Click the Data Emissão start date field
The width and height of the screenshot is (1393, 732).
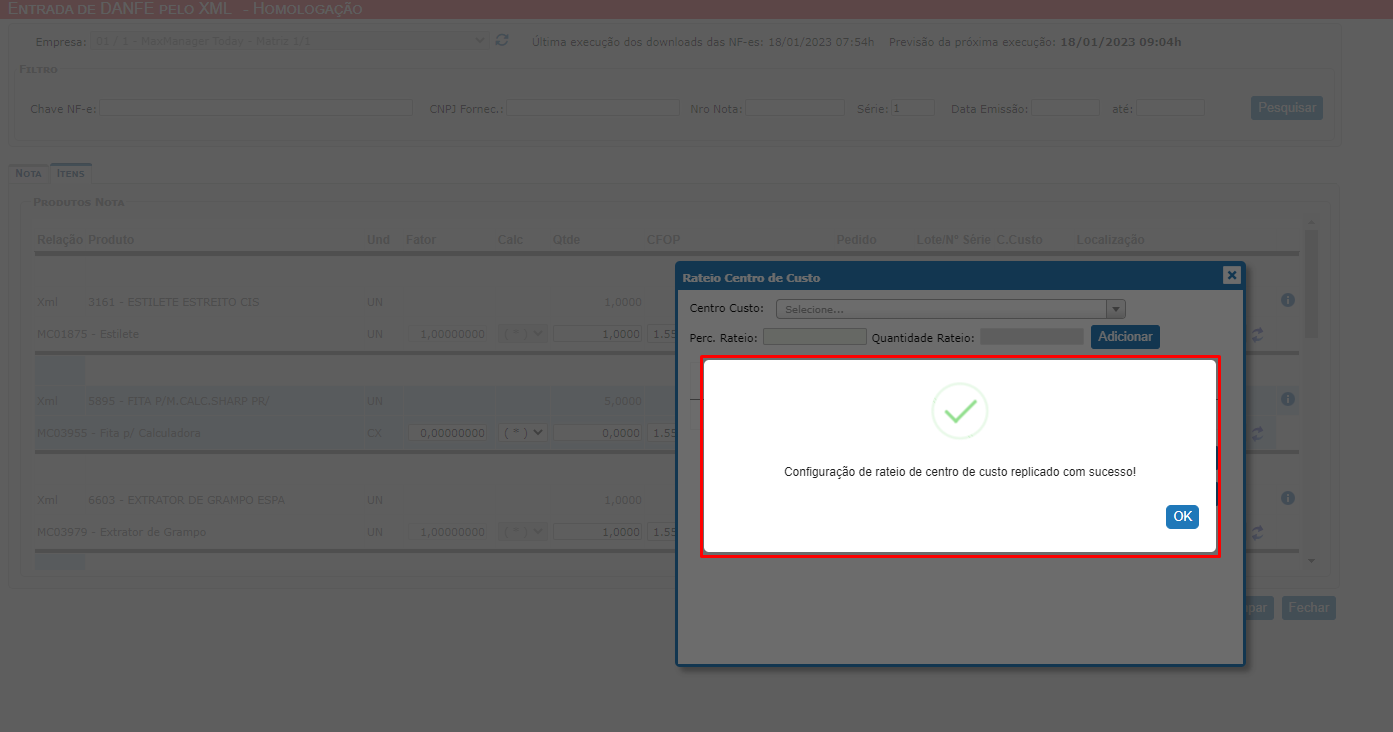(1065, 108)
